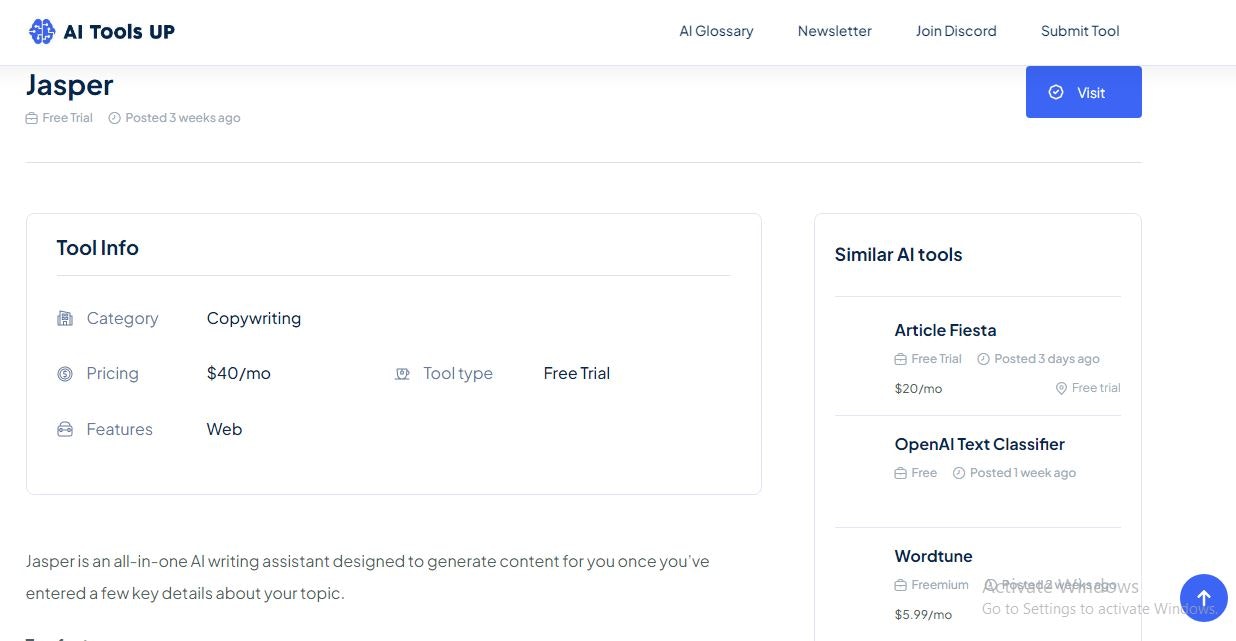Click the Features car icon
This screenshot has height=641, width=1236.
65,430
